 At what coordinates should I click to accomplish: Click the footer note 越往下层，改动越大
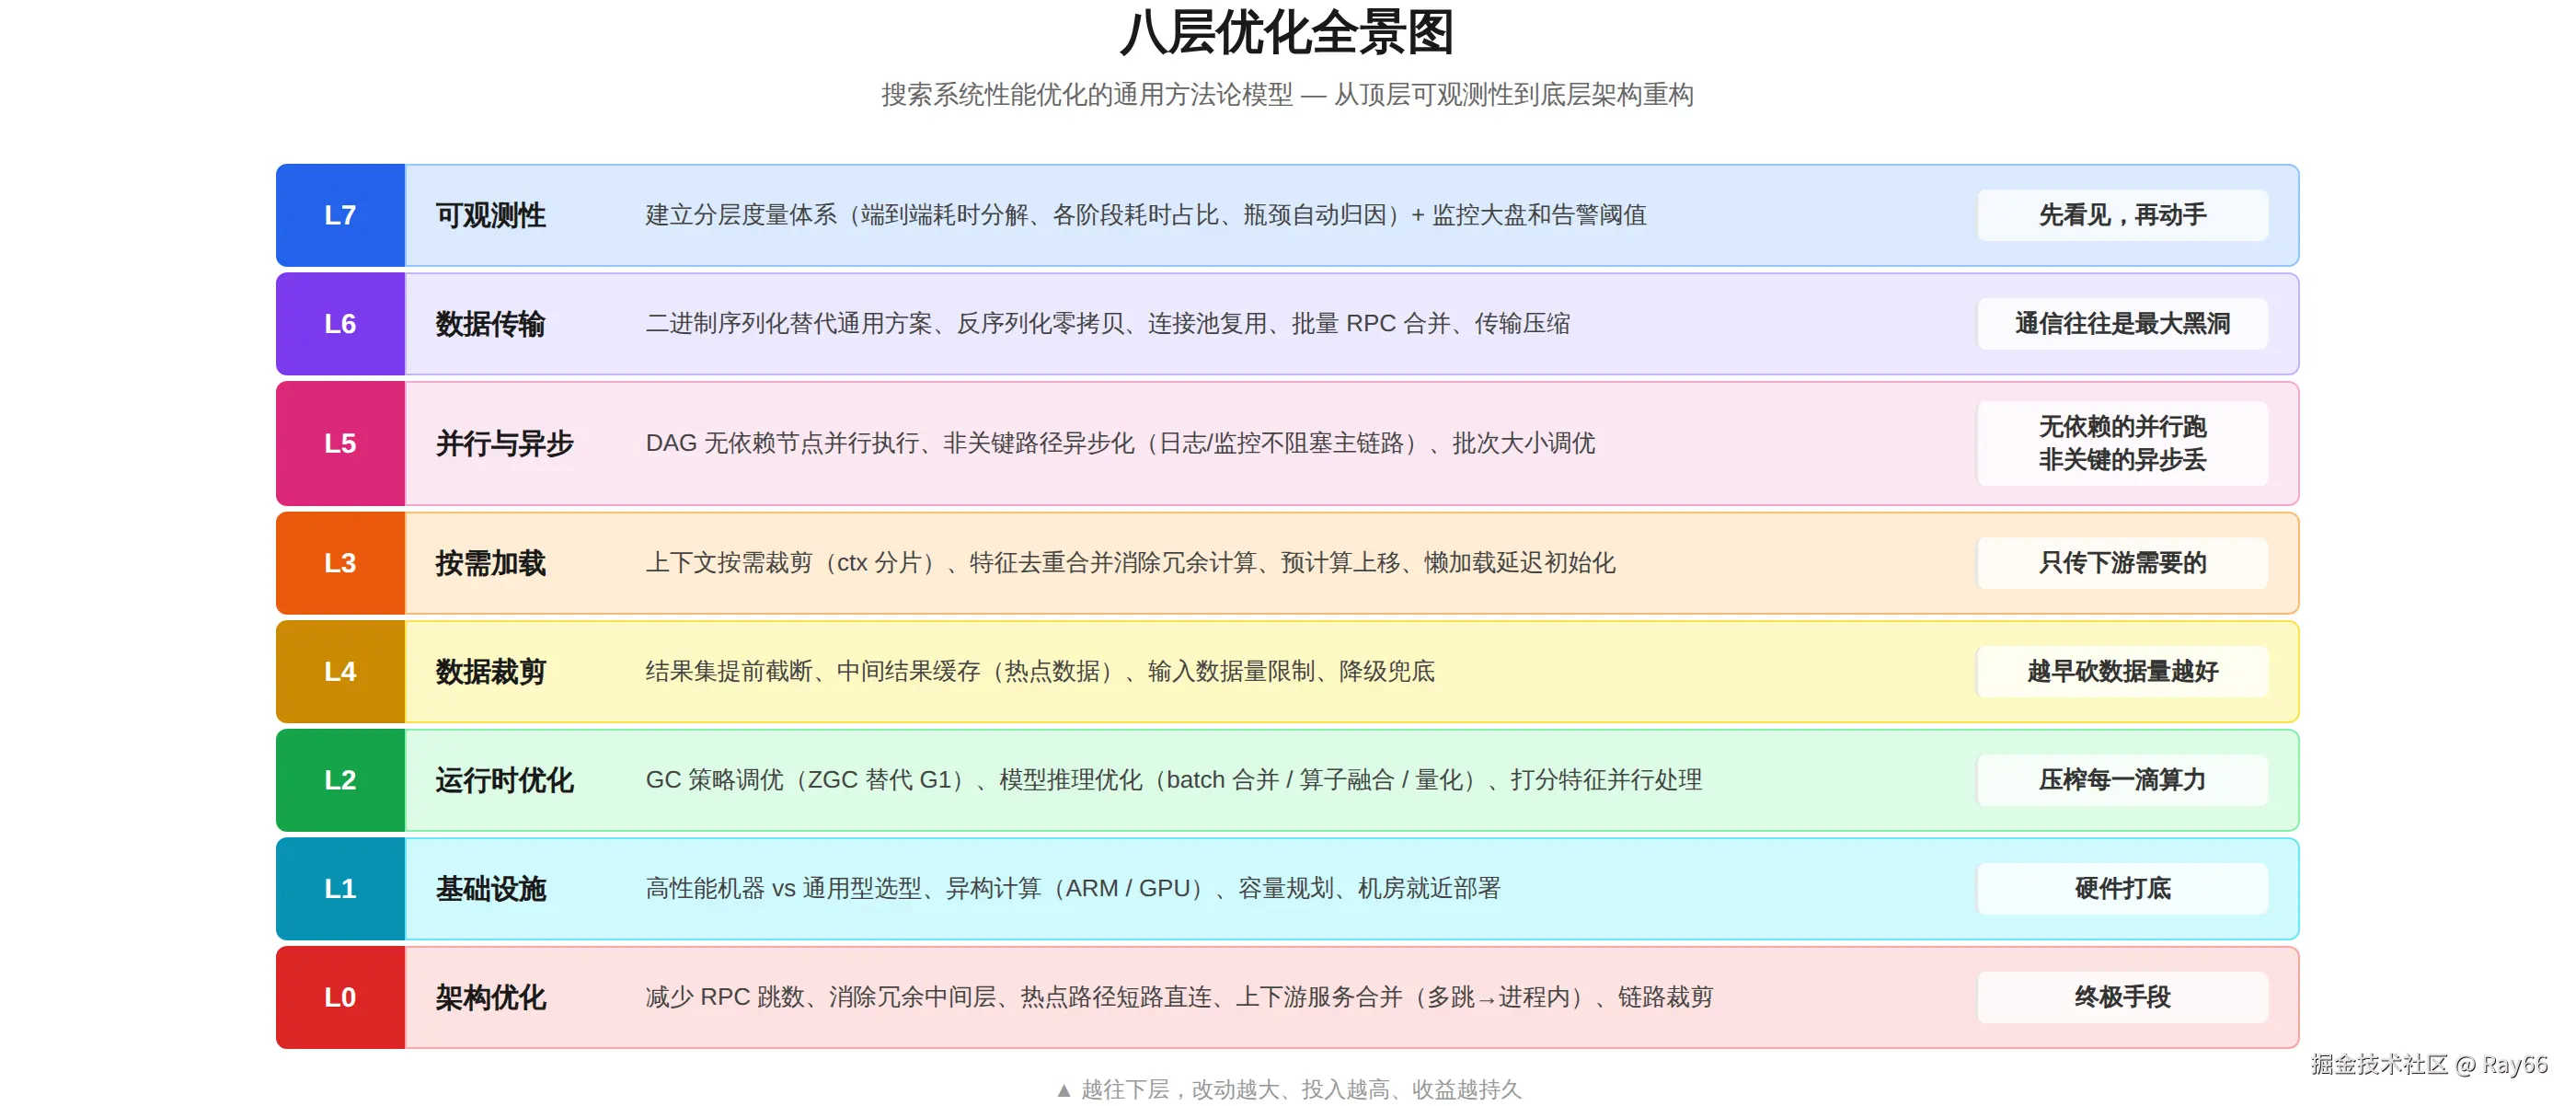[x=1288, y=1089]
